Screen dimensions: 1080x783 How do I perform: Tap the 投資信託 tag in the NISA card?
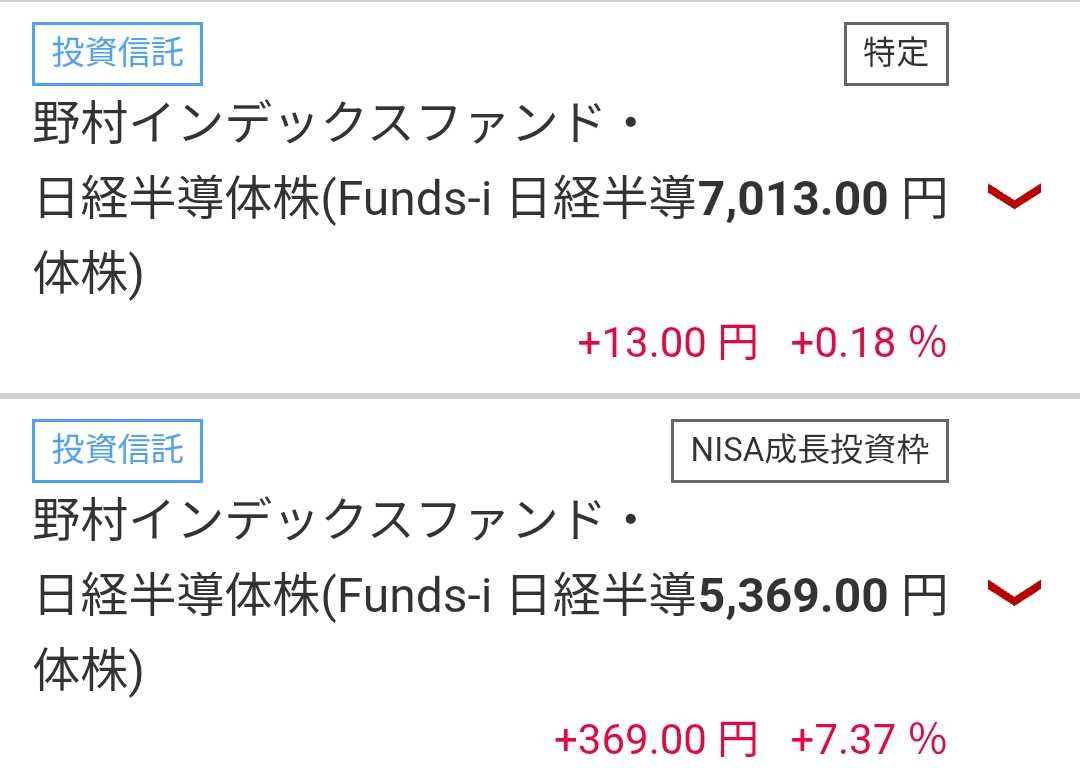118,449
